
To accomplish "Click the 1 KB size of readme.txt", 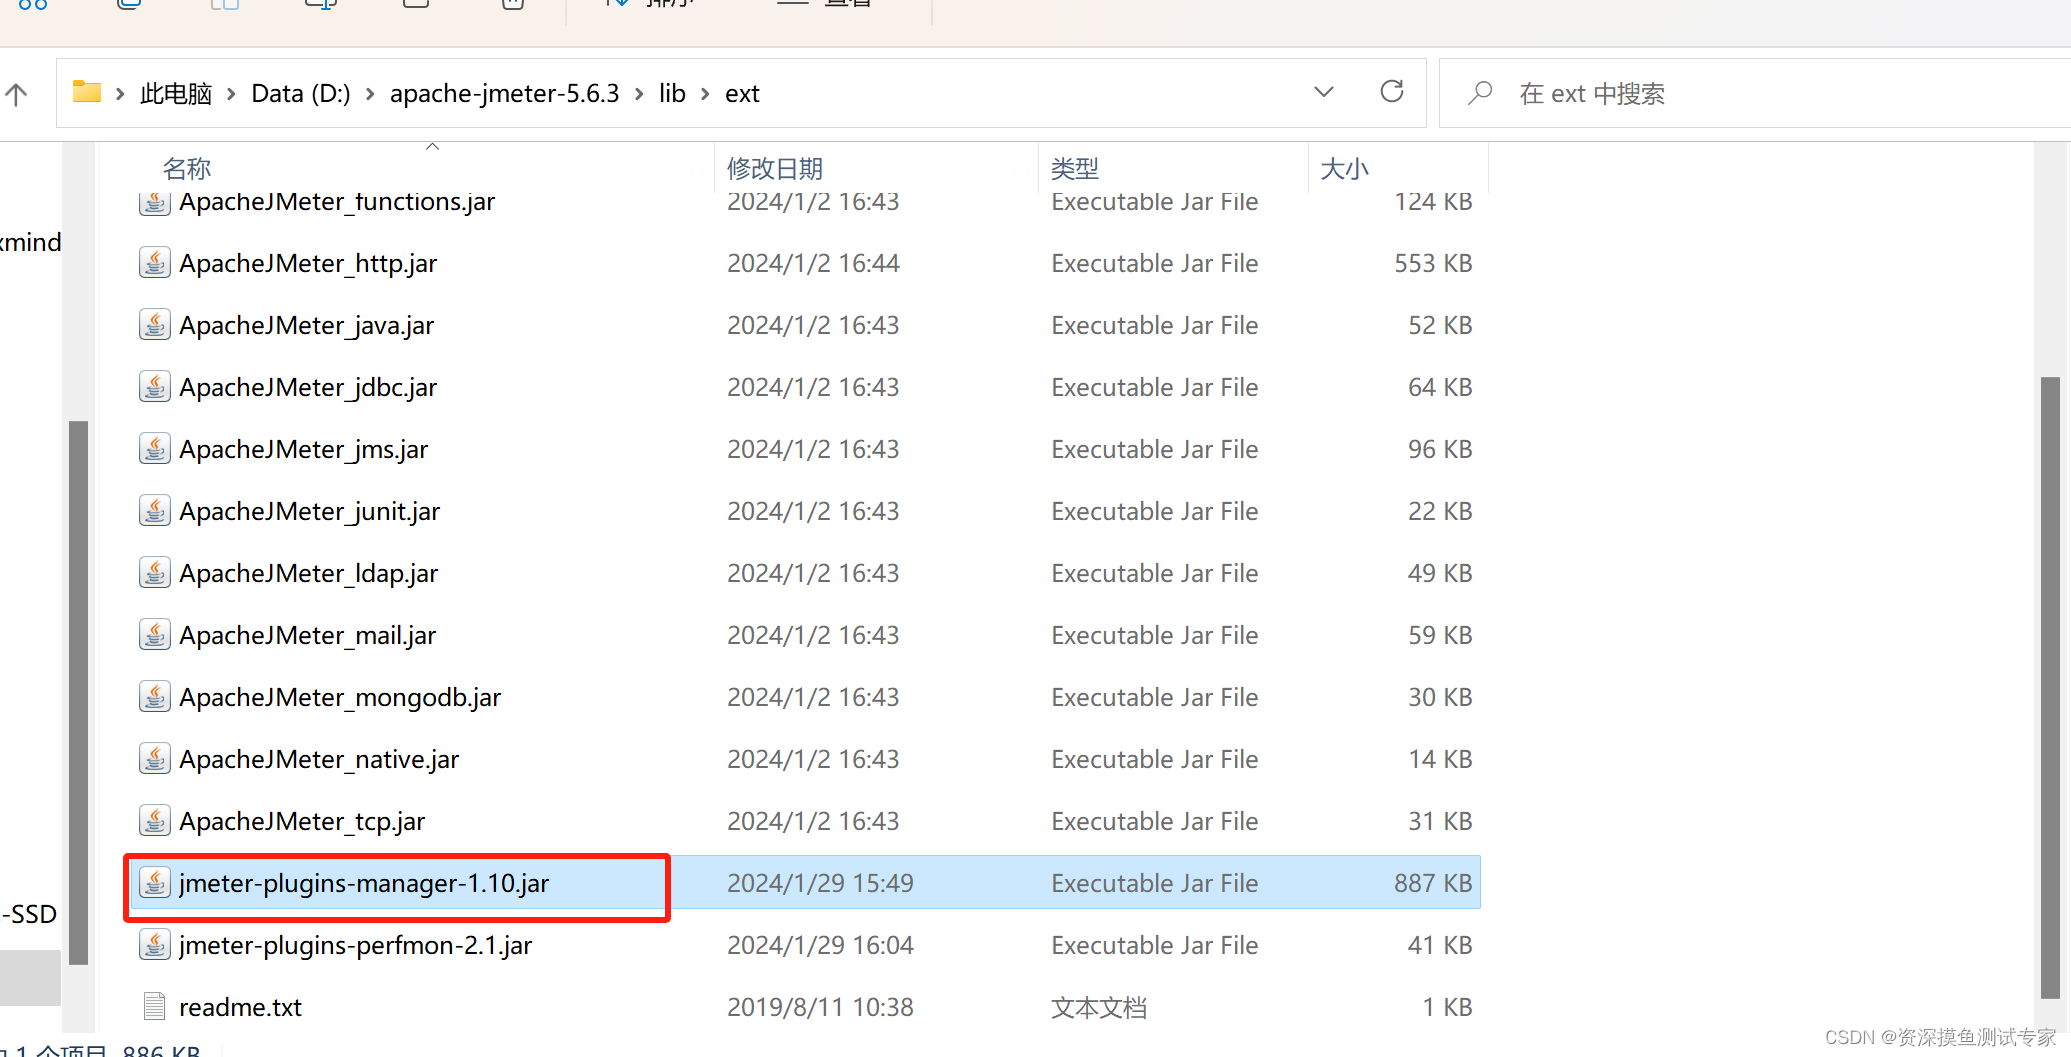I will pyautogui.click(x=1448, y=1007).
